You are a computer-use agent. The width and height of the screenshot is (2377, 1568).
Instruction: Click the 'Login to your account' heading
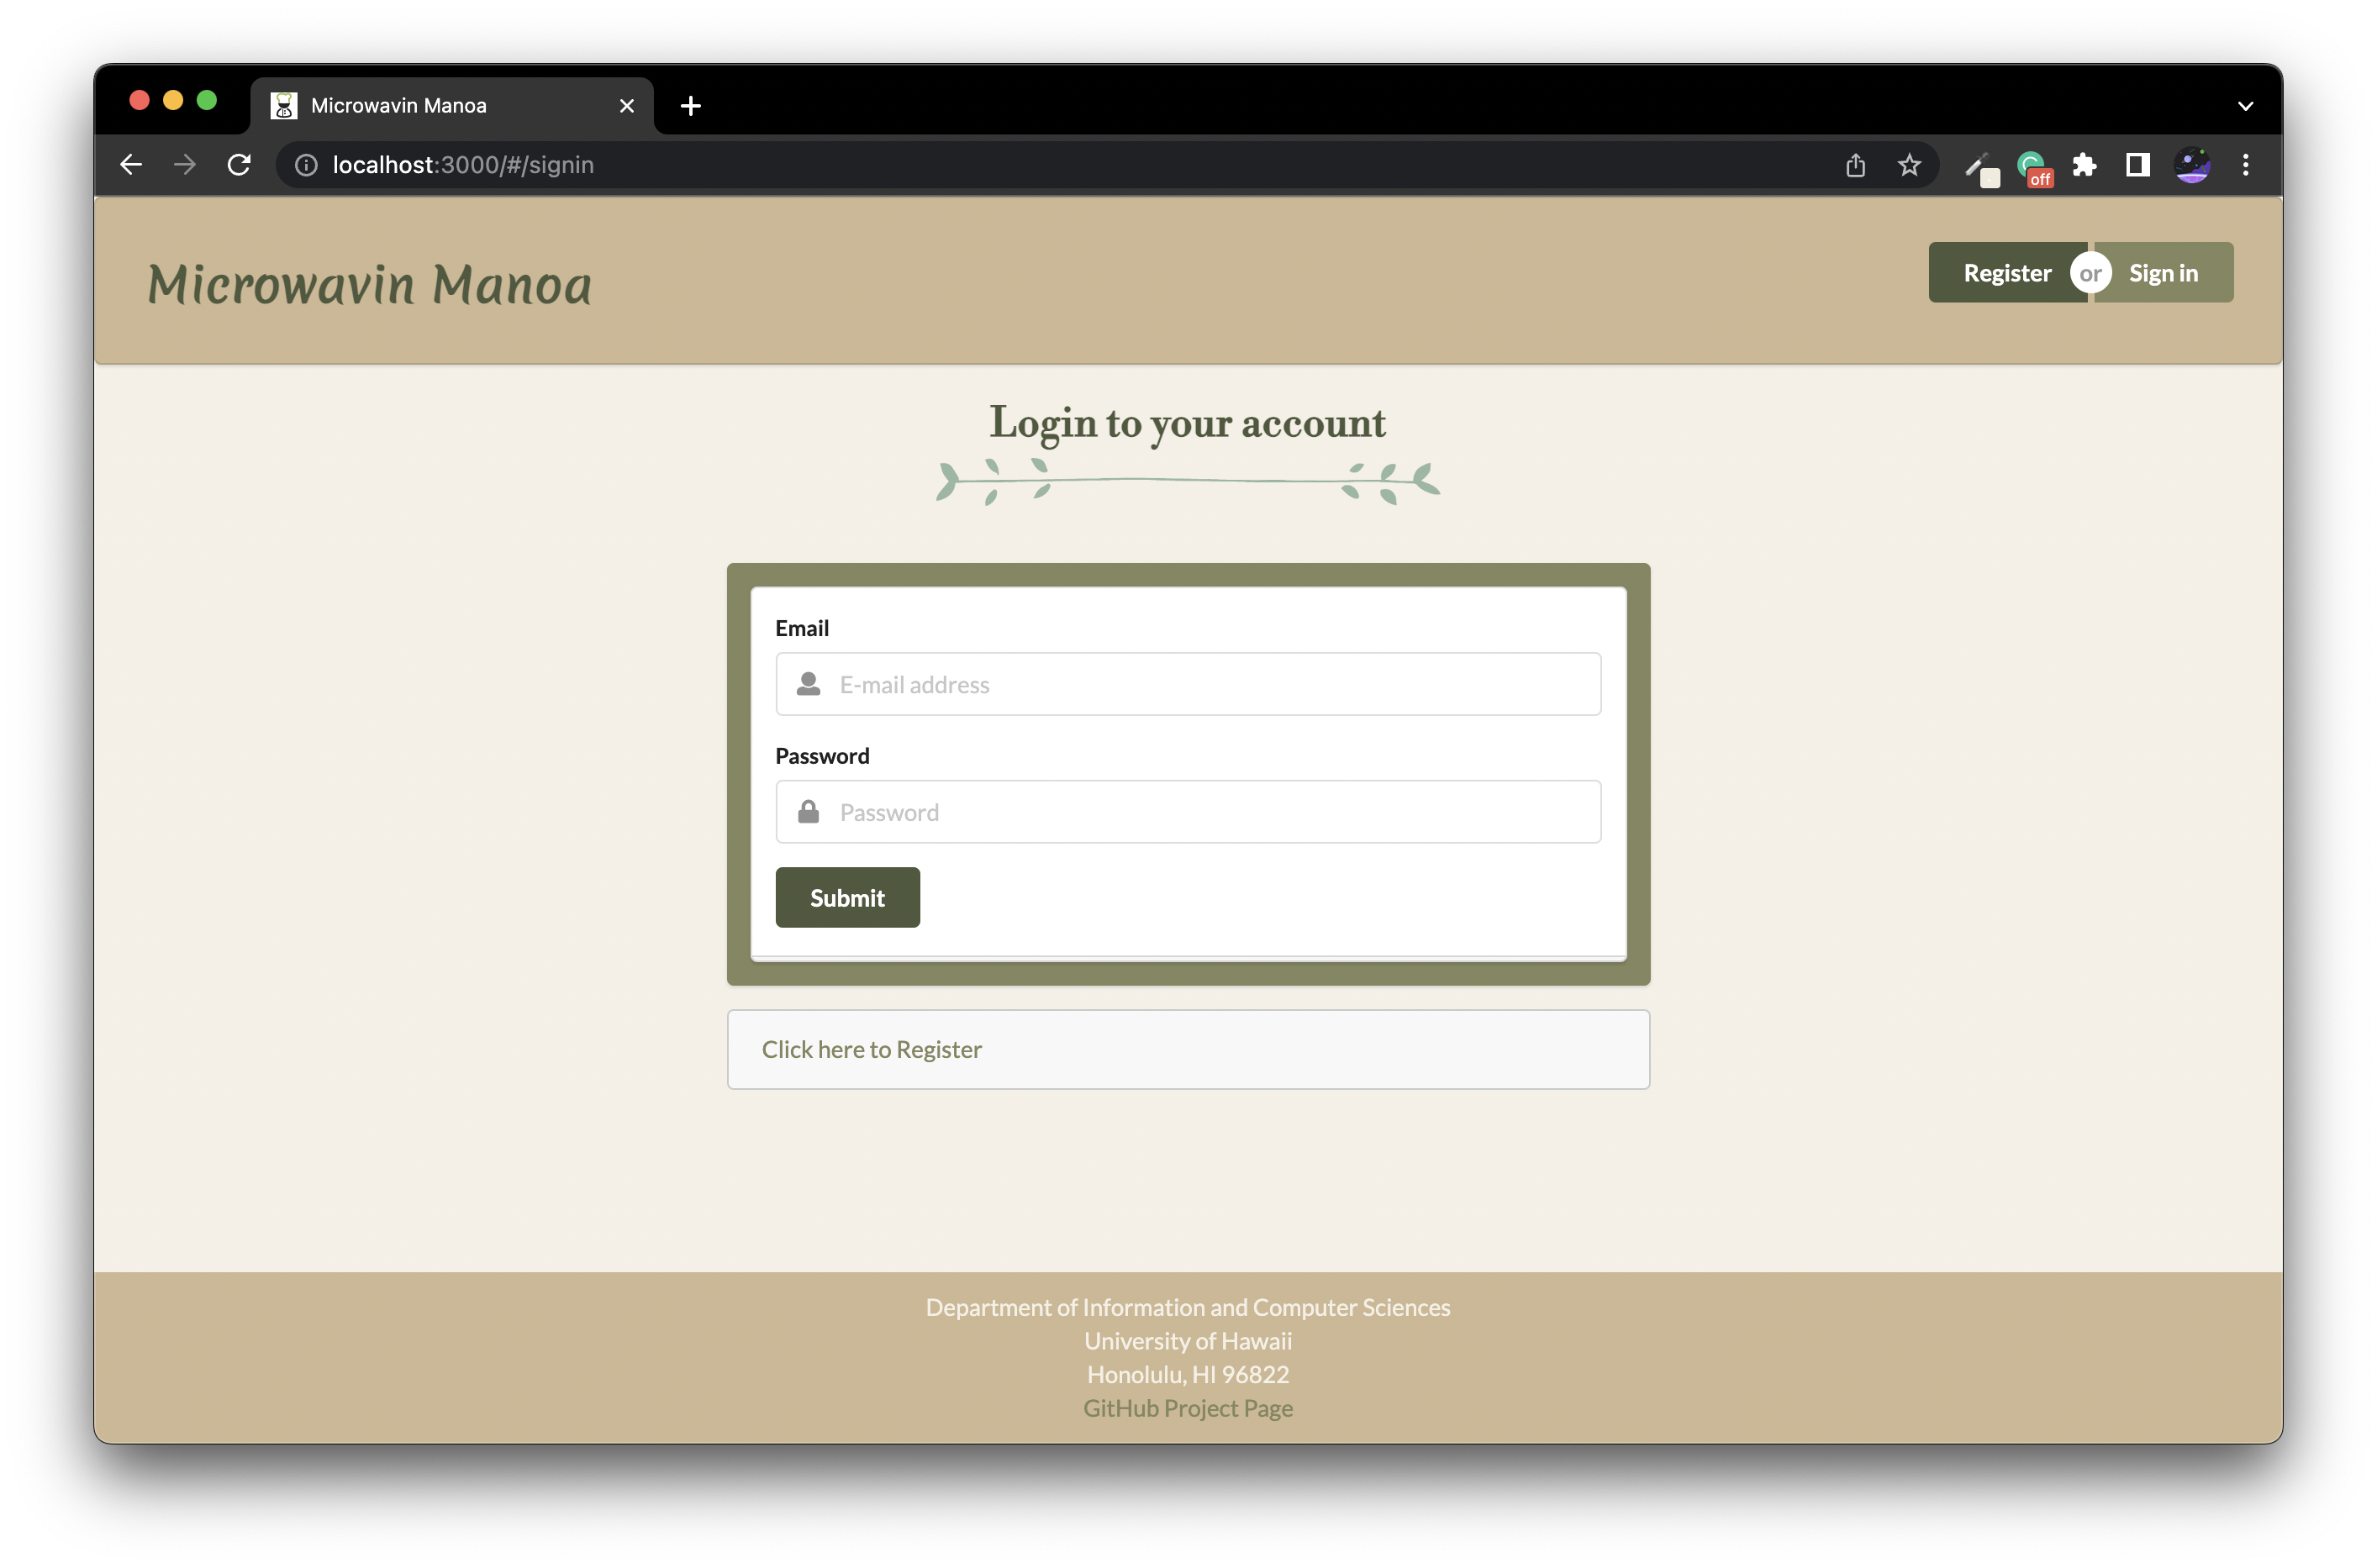pyautogui.click(x=1188, y=424)
